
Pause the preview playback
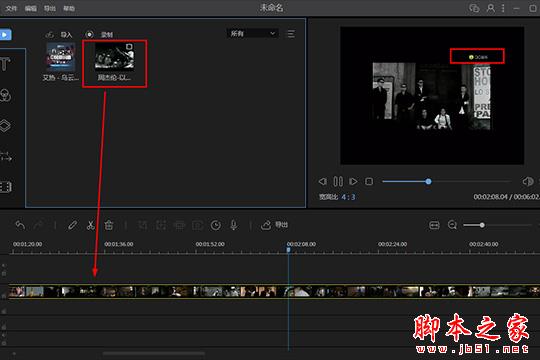[x=338, y=181]
